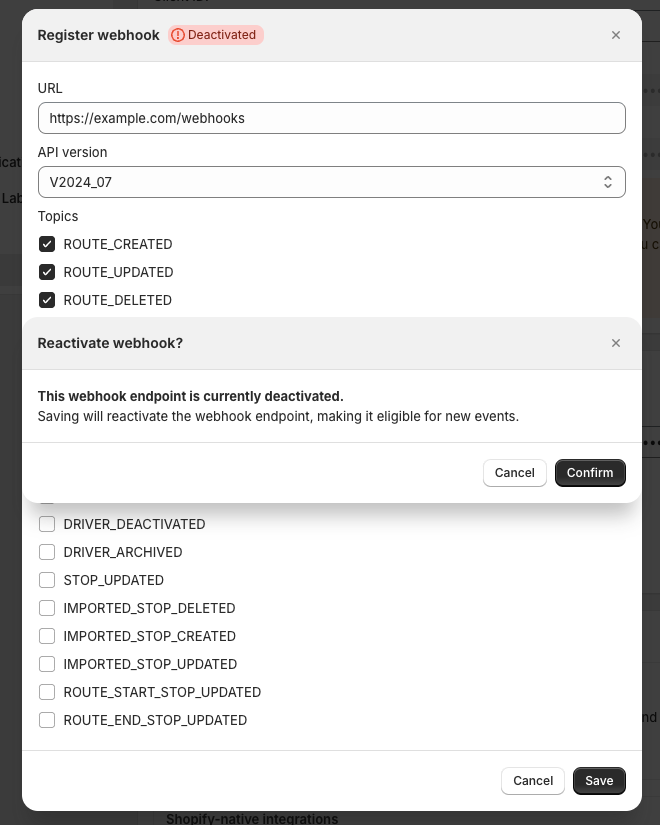The width and height of the screenshot is (660, 825).
Task: Close the Reactivate webhook prompt
Action: click(616, 343)
